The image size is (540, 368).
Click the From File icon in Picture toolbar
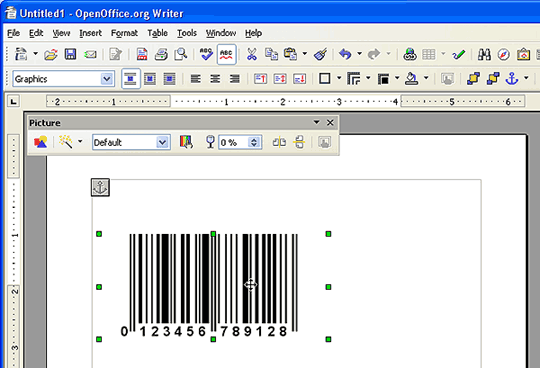[x=40, y=142]
